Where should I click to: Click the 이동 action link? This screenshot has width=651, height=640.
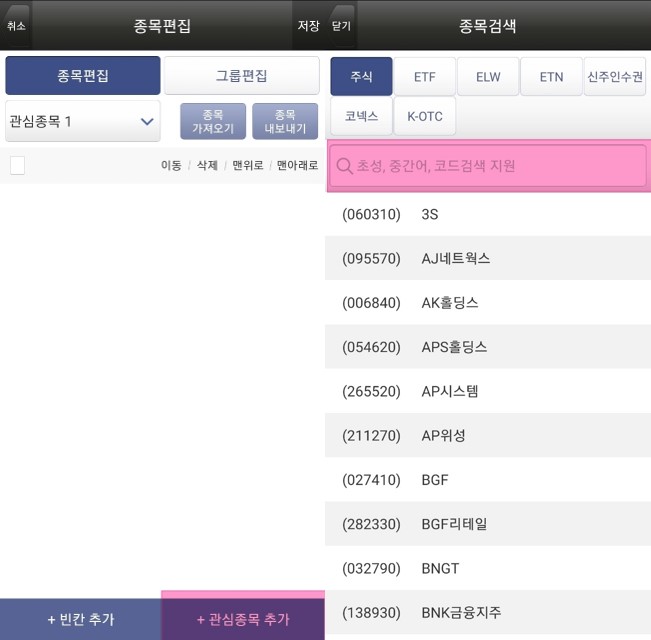(x=171, y=165)
